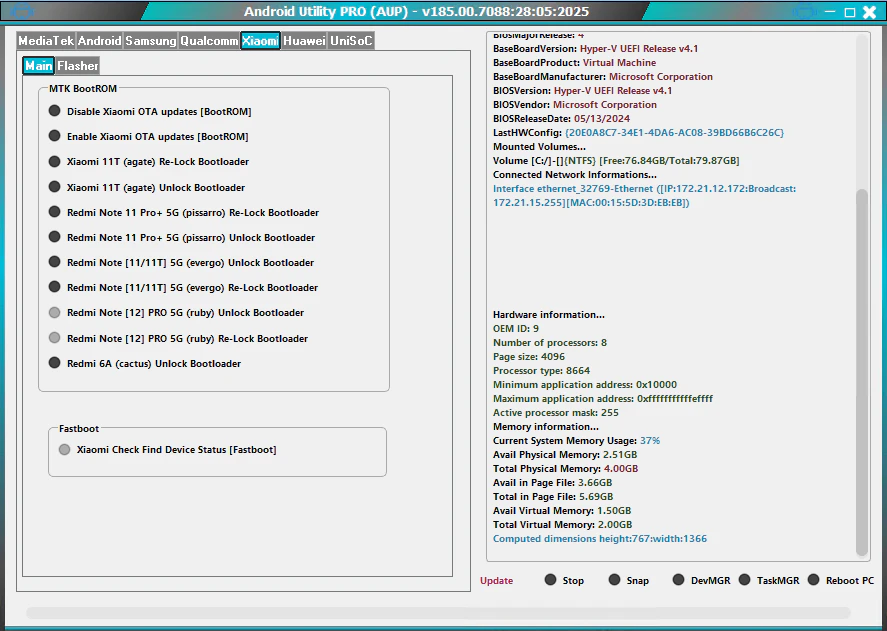Image resolution: width=887 pixels, height=631 pixels.
Task: Select Disable Xiaomi OTA updates [BootROM]
Action: coord(150,111)
